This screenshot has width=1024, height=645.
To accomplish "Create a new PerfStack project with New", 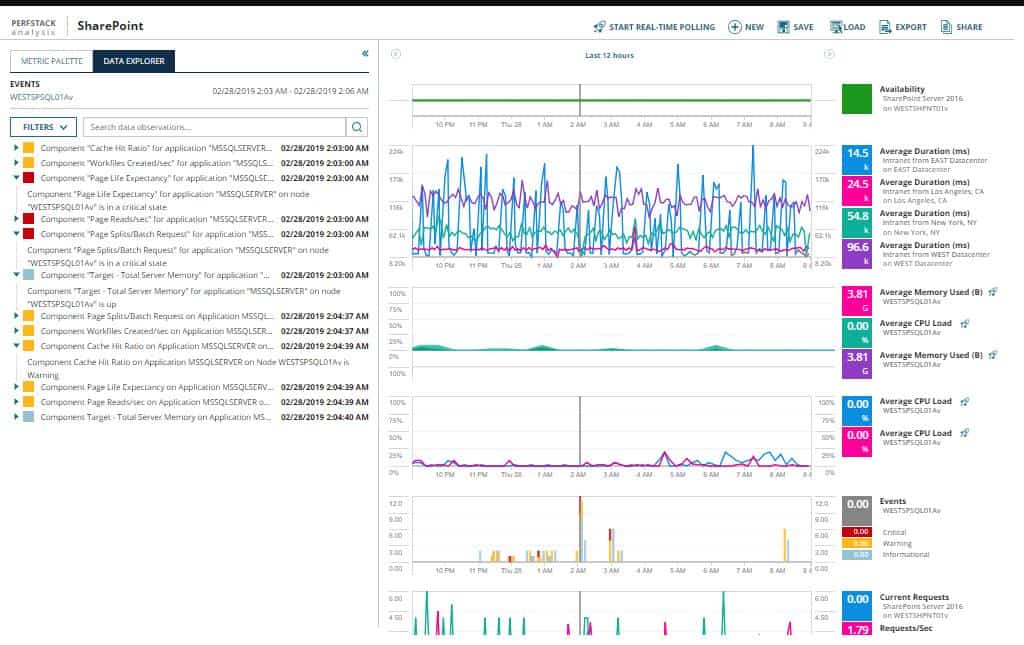I will [x=746, y=27].
